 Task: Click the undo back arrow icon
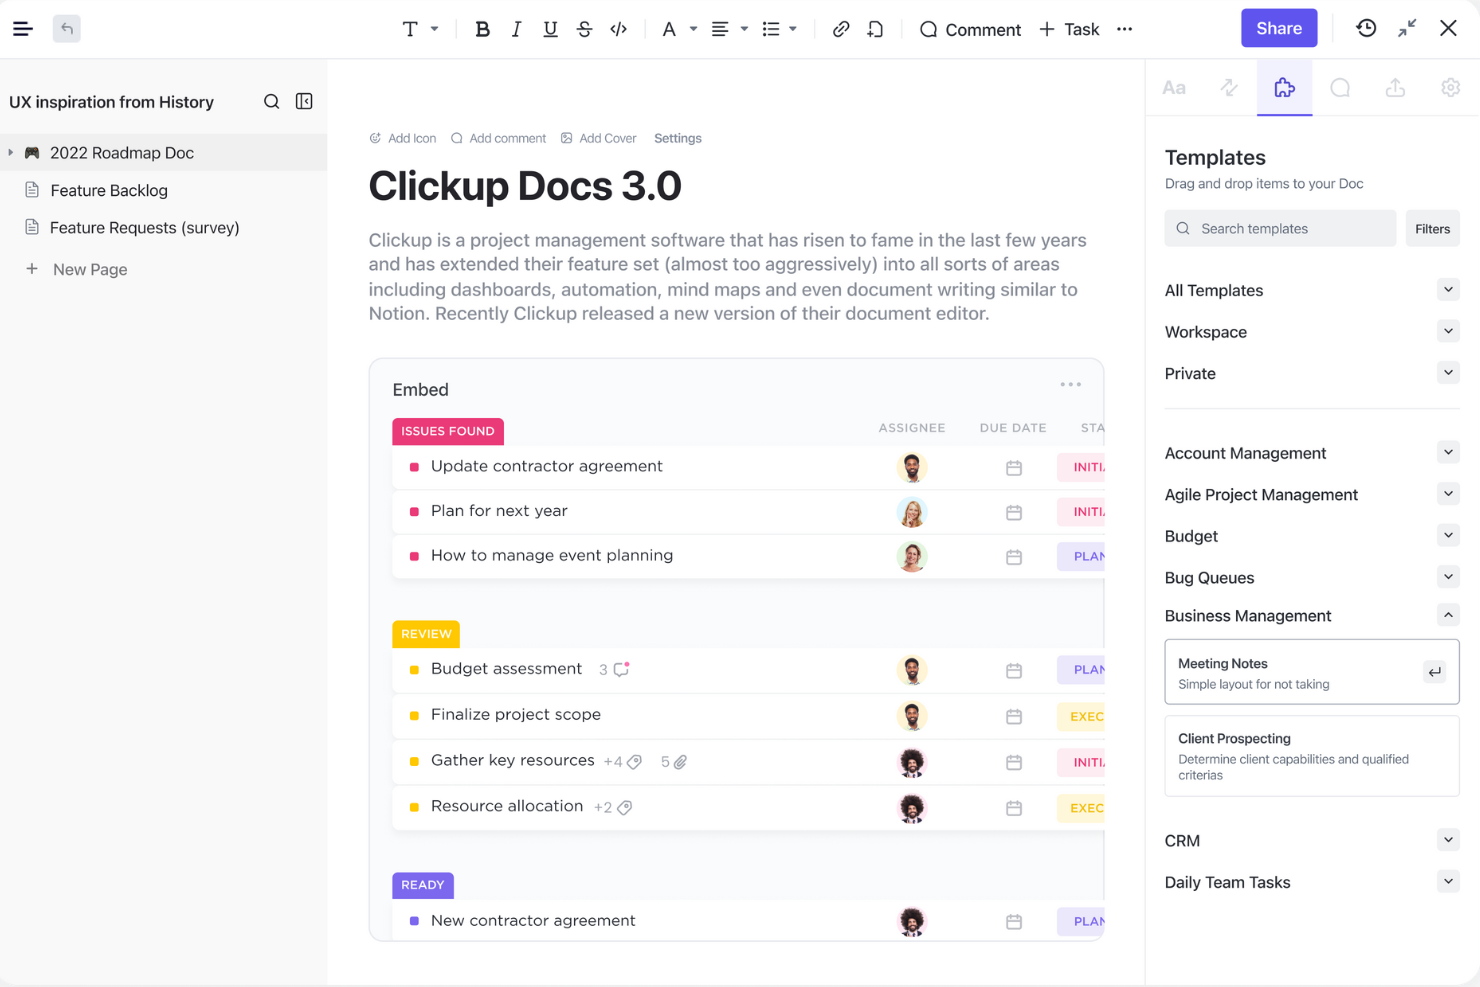67,29
